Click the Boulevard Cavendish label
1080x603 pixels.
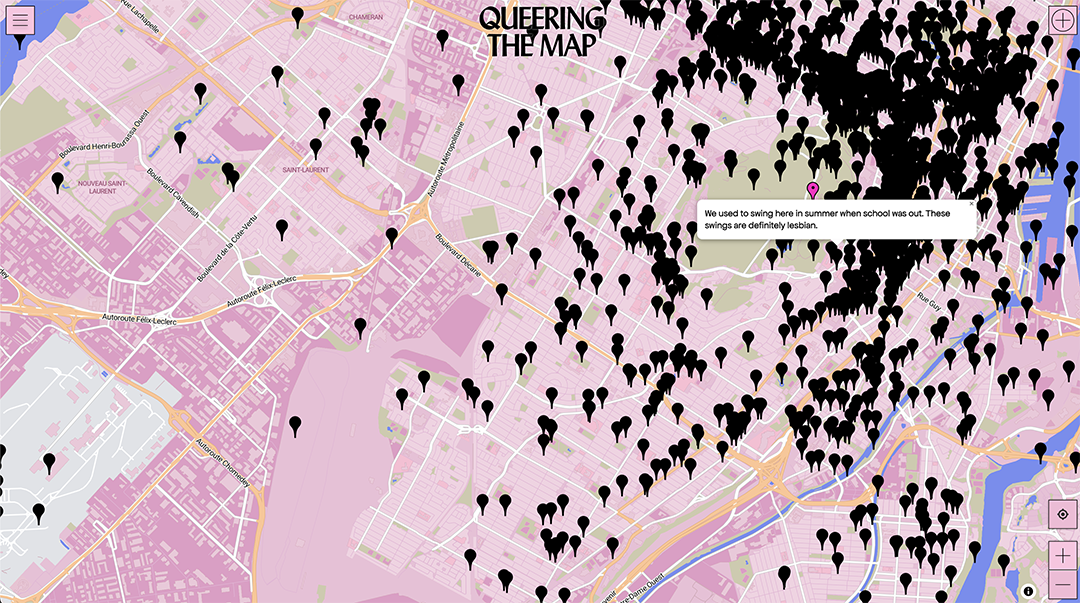174,193
